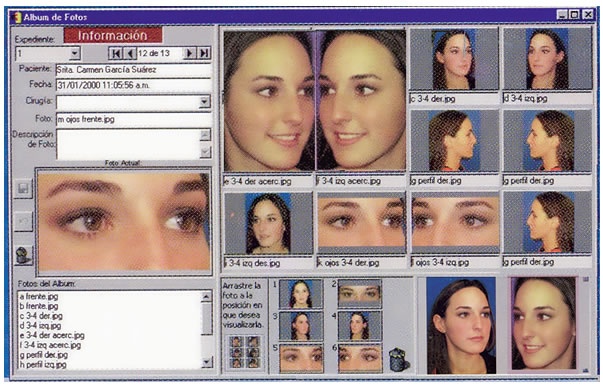
Task: Click the Fecha date field
Action: (133, 85)
